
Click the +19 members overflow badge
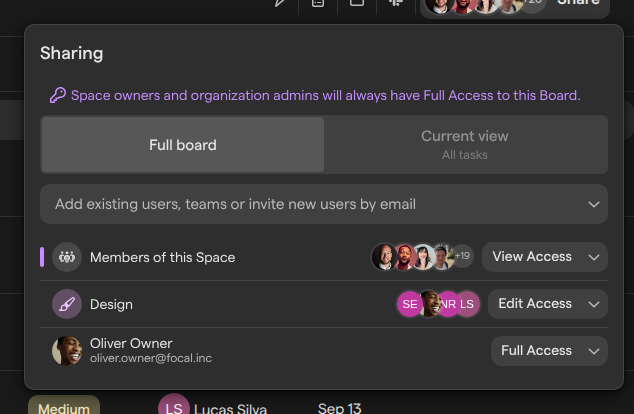click(463, 256)
